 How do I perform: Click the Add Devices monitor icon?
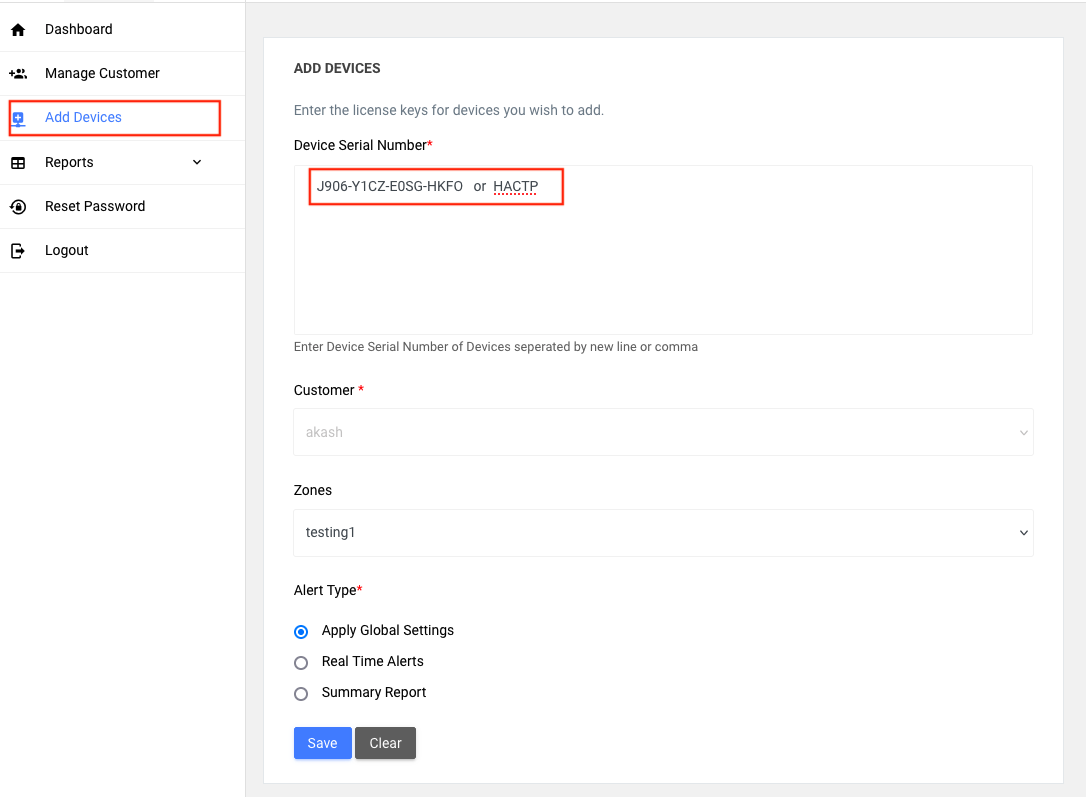[x=18, y=118]
